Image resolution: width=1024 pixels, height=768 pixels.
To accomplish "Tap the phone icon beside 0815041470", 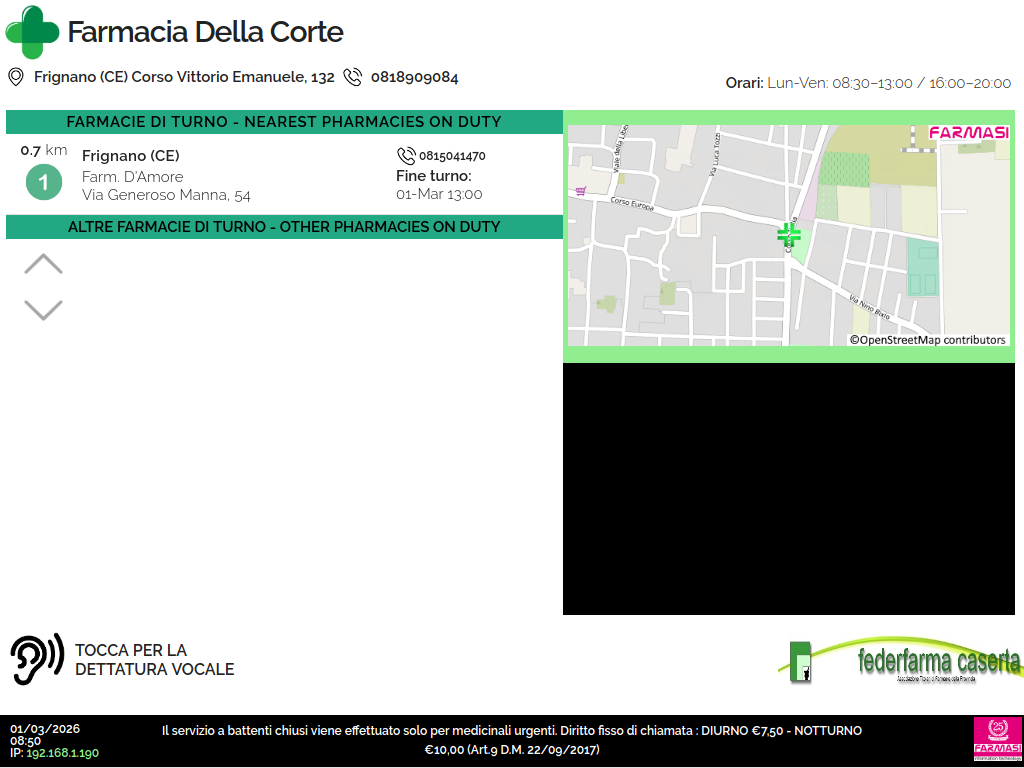I will pos(406,156).
